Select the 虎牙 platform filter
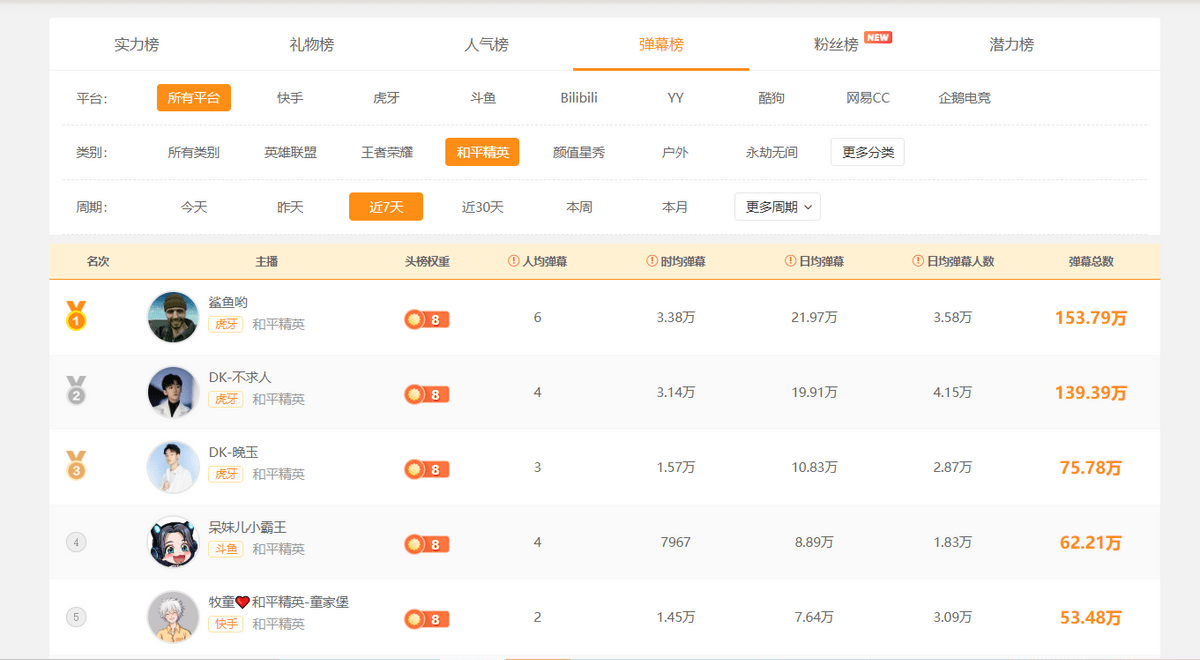The image size is (1200, 660). coord(386,98)
